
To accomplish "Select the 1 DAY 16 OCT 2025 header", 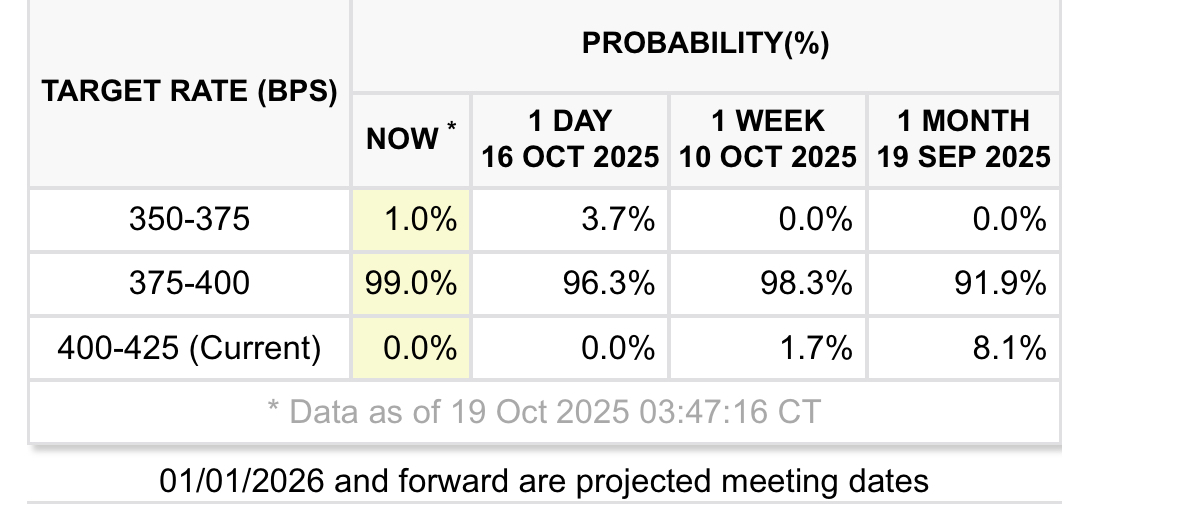I will [570, 140].
